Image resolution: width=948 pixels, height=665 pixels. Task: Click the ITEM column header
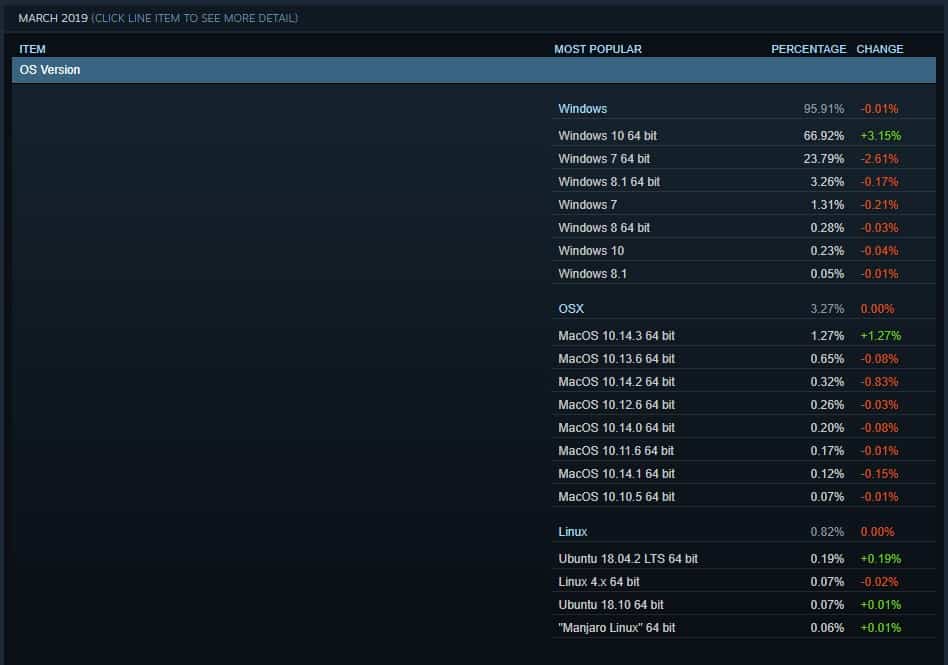[x=32, y=49]
